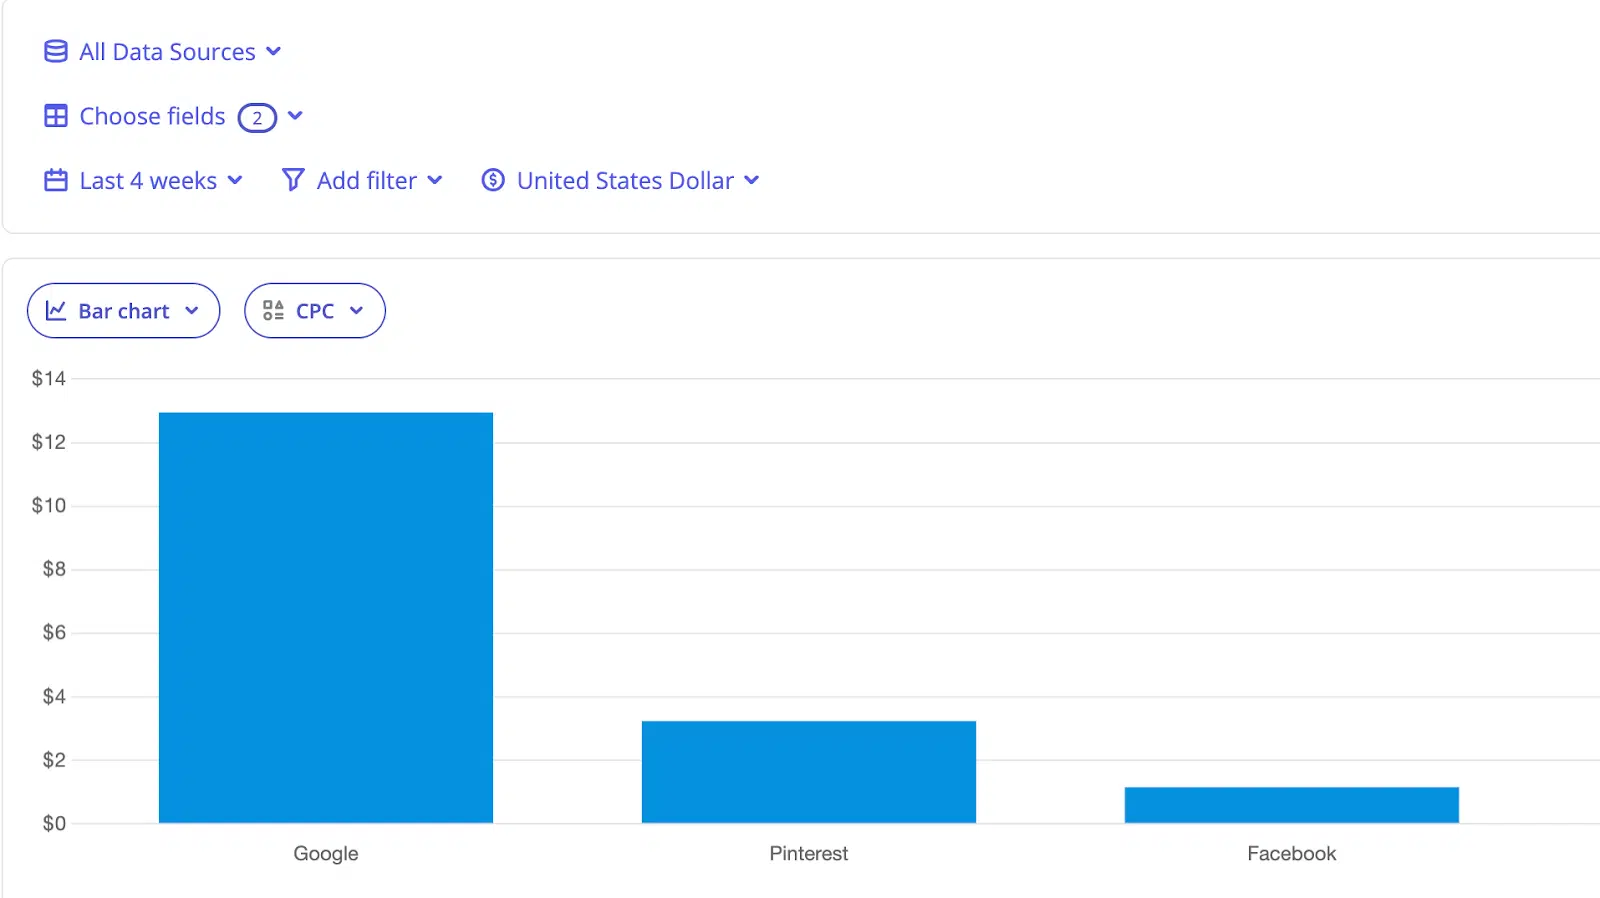Expand the chevron next to United States Dollar

pos(752,181)
